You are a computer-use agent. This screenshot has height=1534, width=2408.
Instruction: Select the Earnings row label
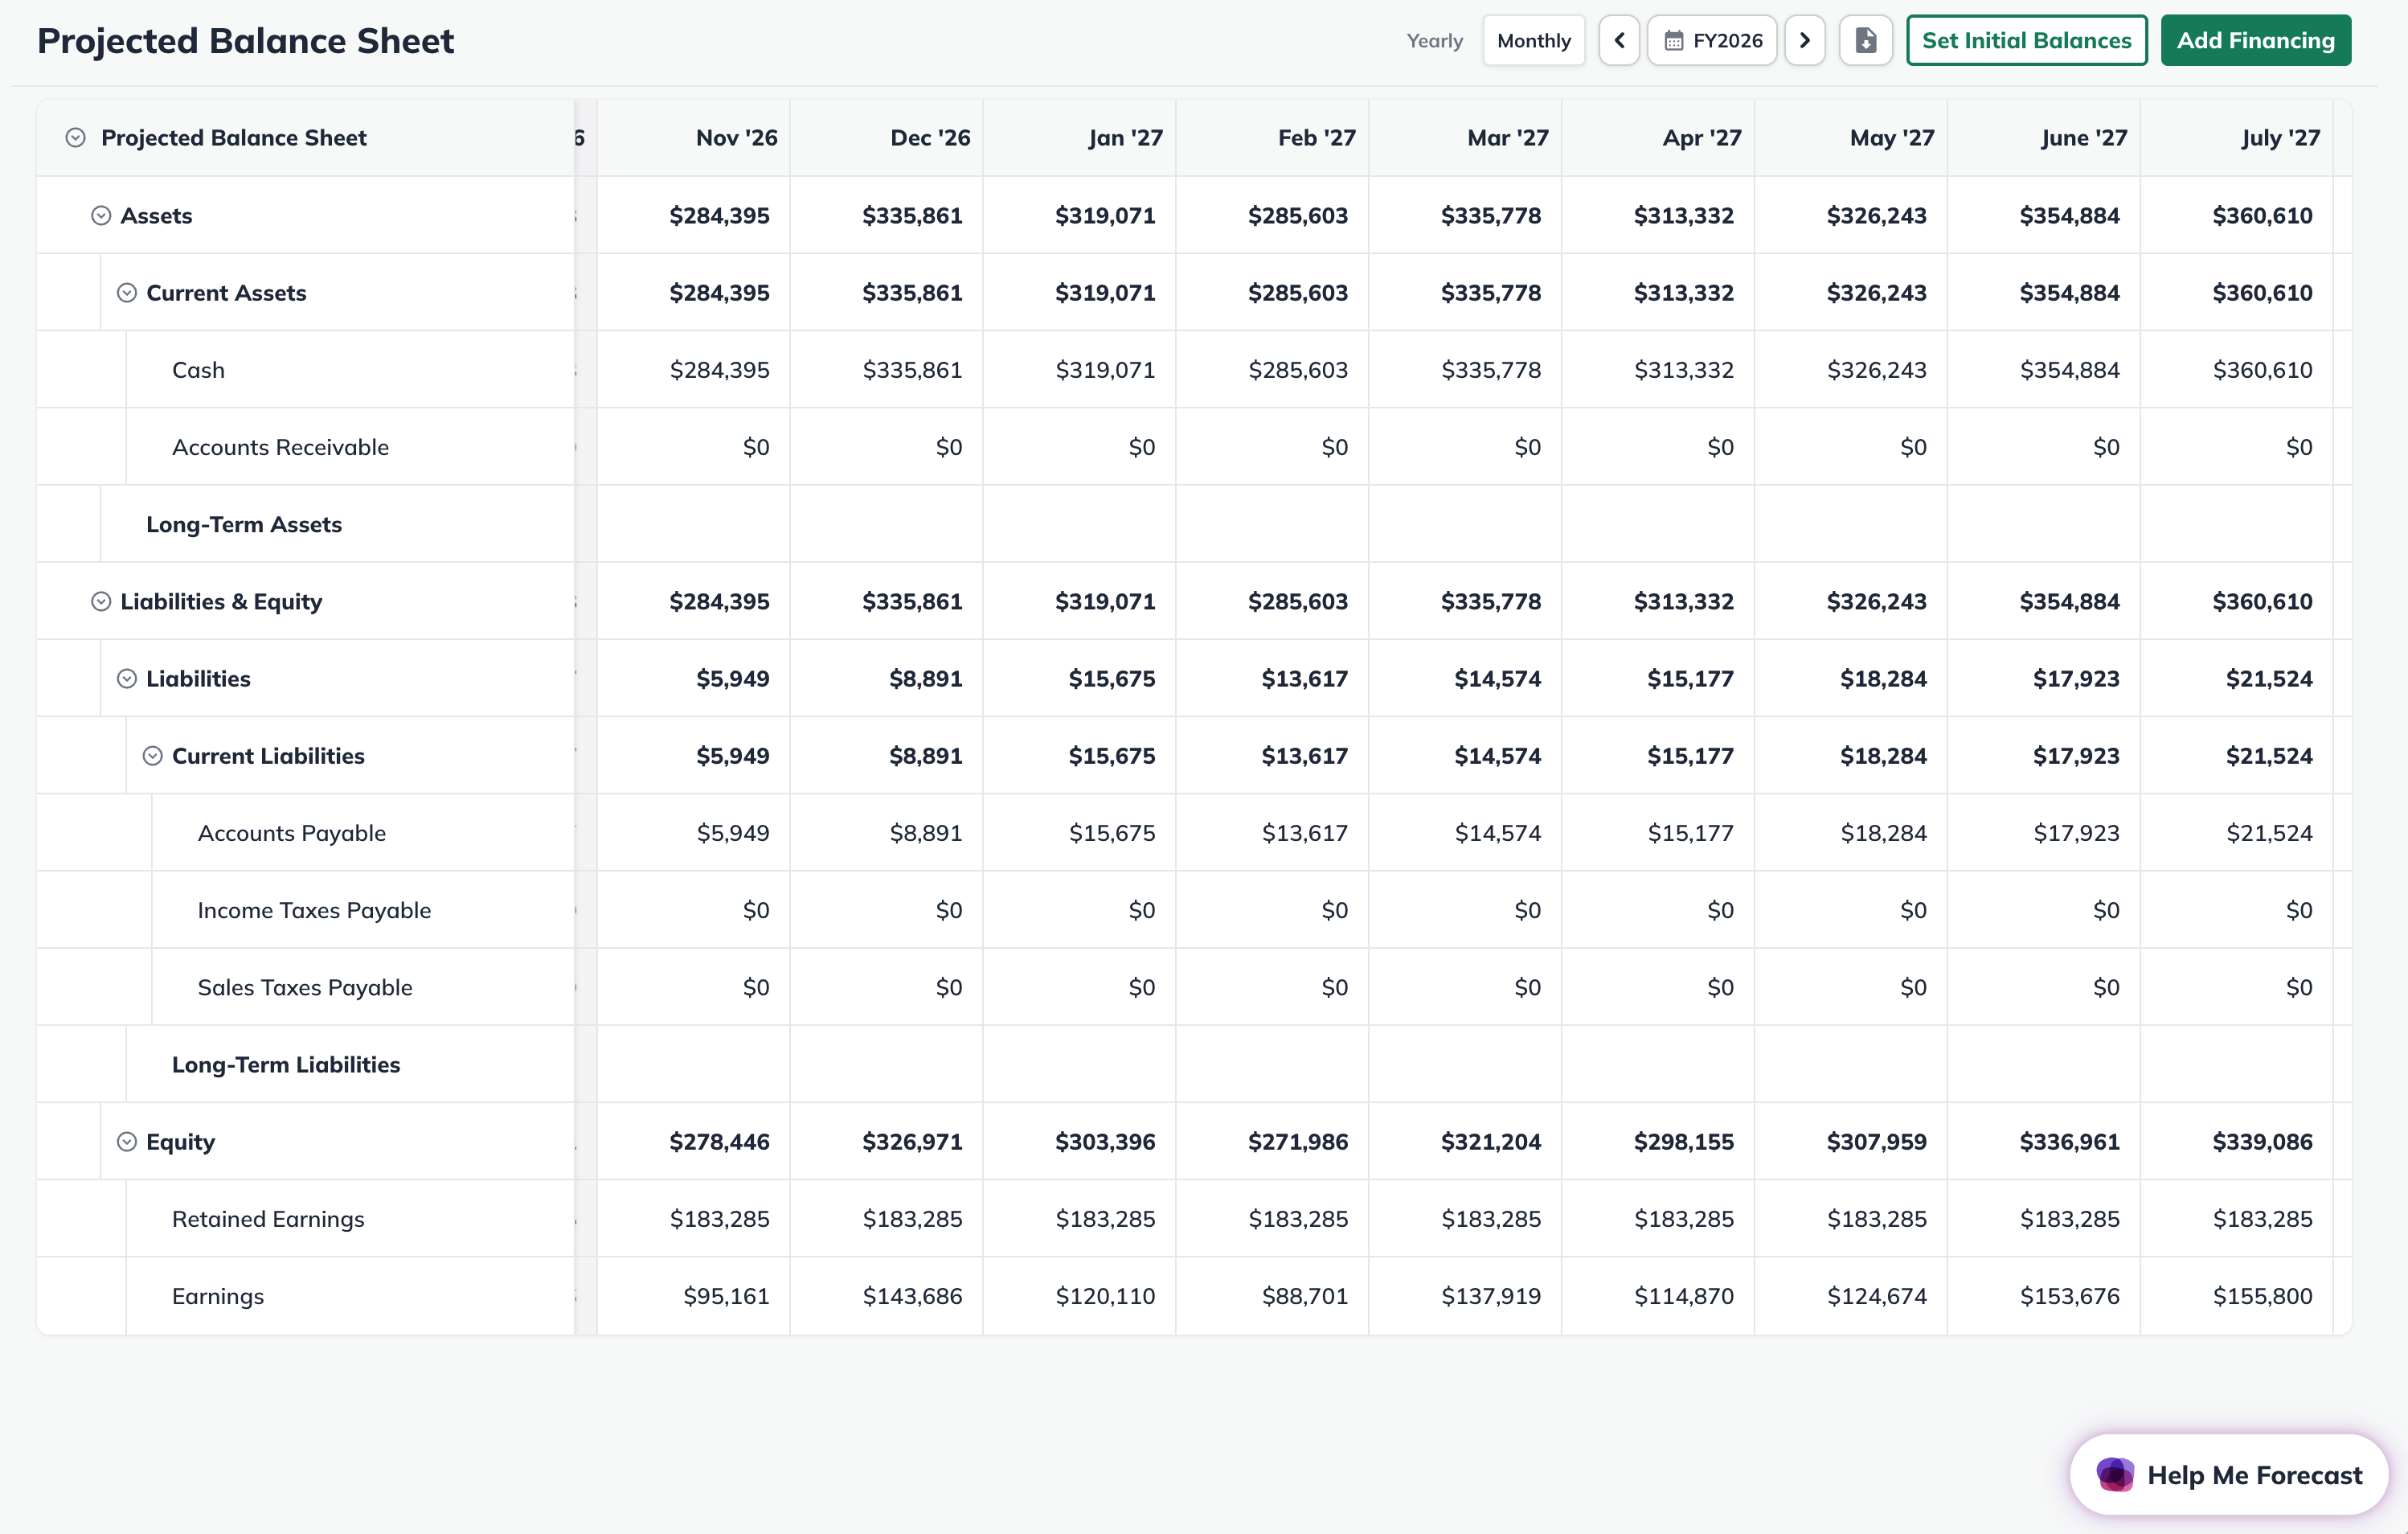pos(218,1296)
